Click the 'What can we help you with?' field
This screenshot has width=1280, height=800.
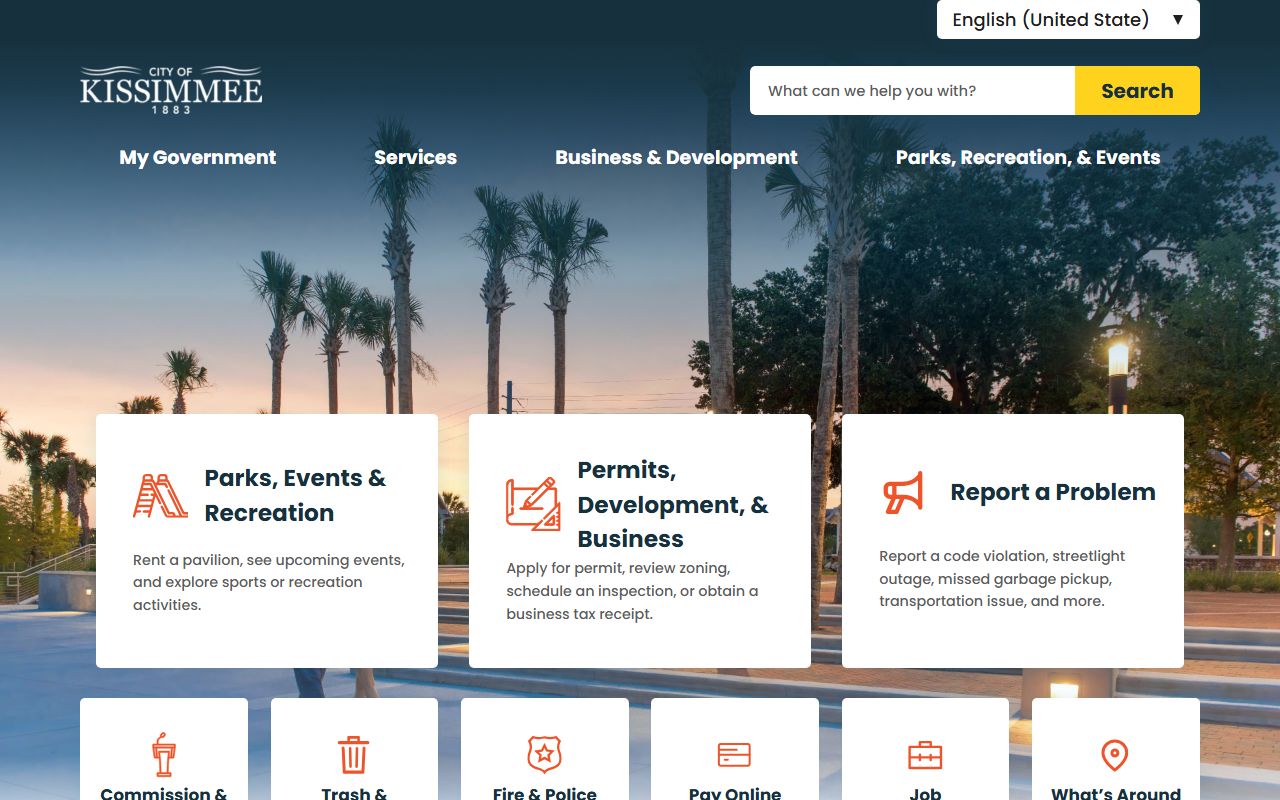coord(912,91)
